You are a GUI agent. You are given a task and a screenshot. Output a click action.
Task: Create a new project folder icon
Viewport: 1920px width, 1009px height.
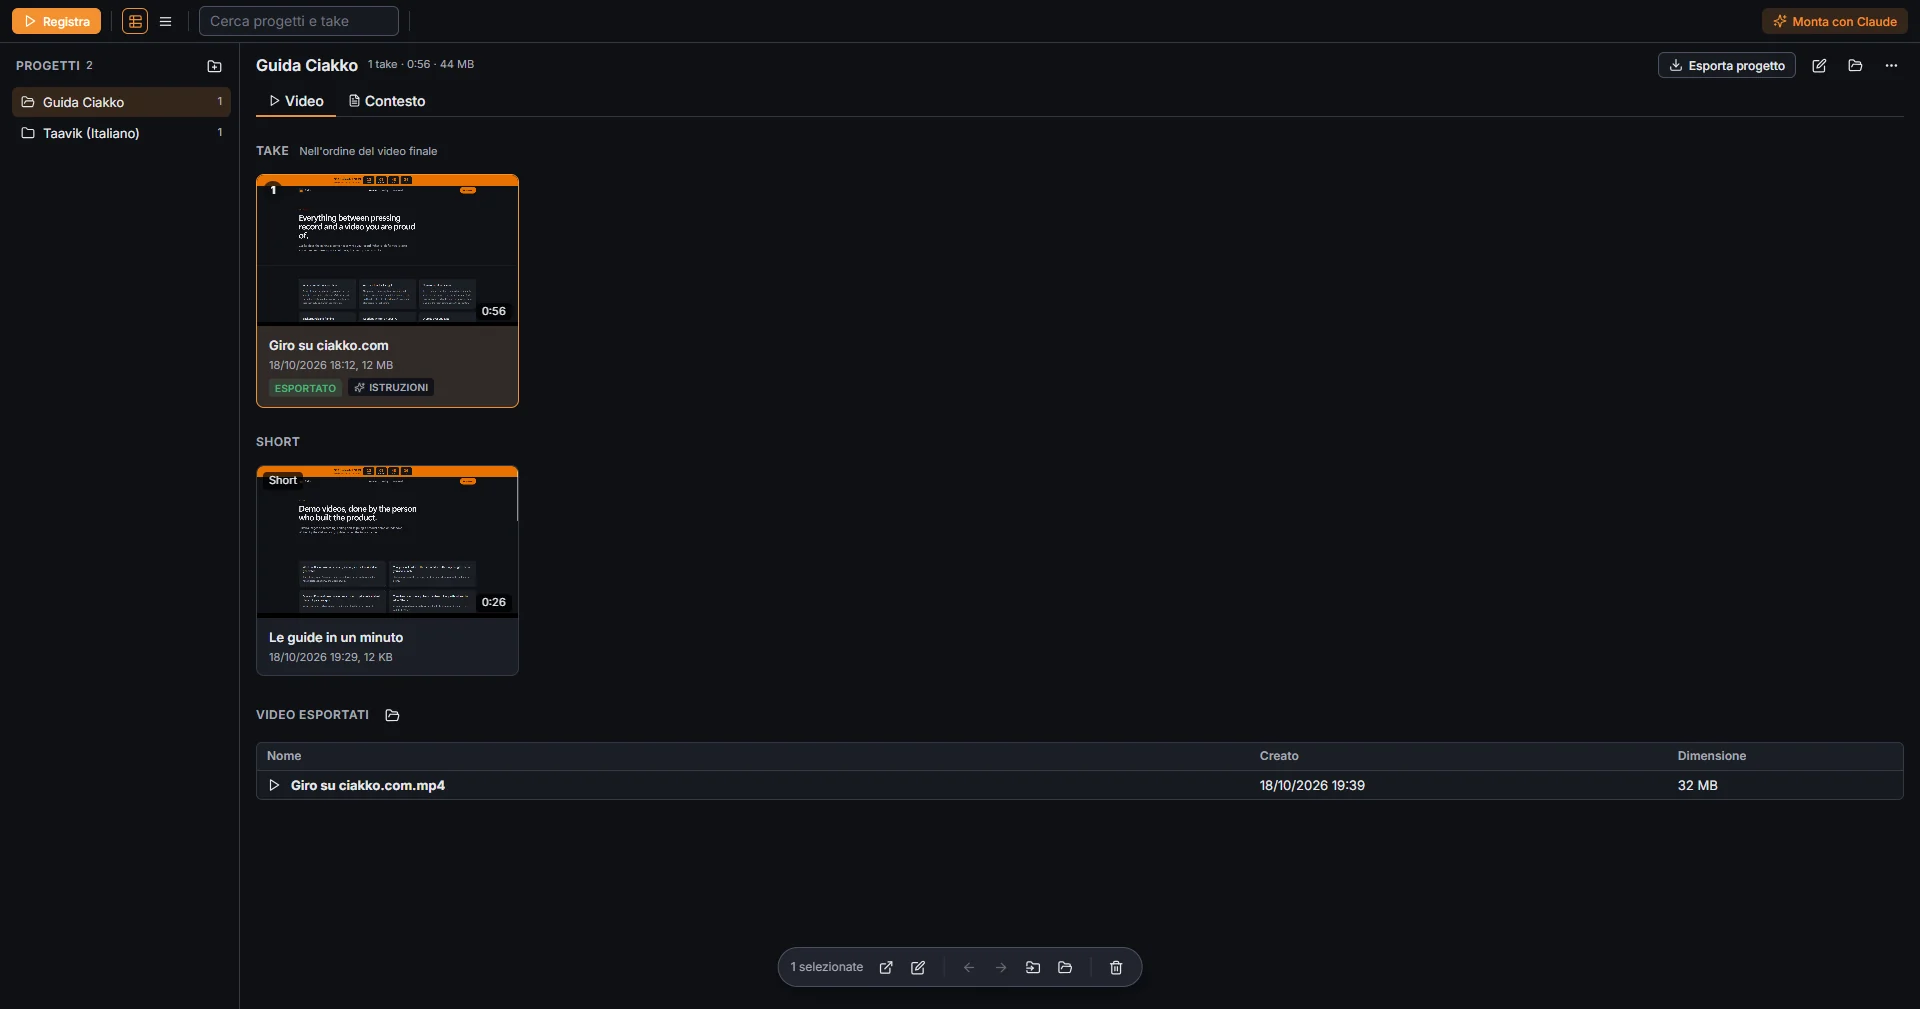pos(214,66)
